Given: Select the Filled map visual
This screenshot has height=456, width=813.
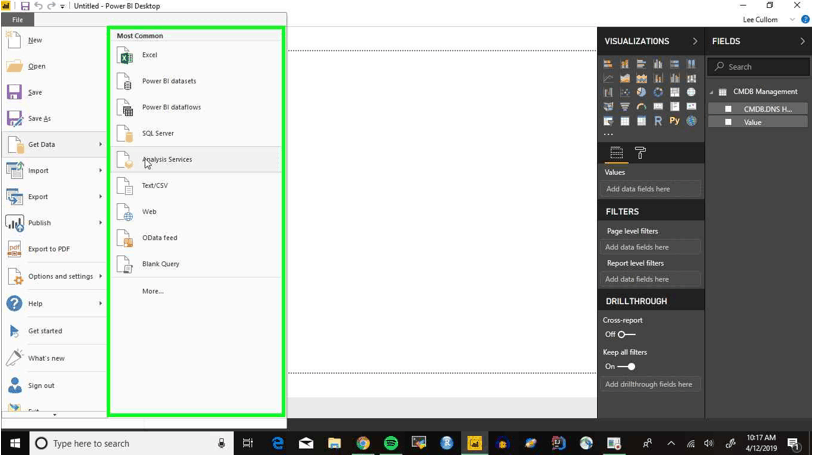Looking at the screenshot, I should pos(608,106).
